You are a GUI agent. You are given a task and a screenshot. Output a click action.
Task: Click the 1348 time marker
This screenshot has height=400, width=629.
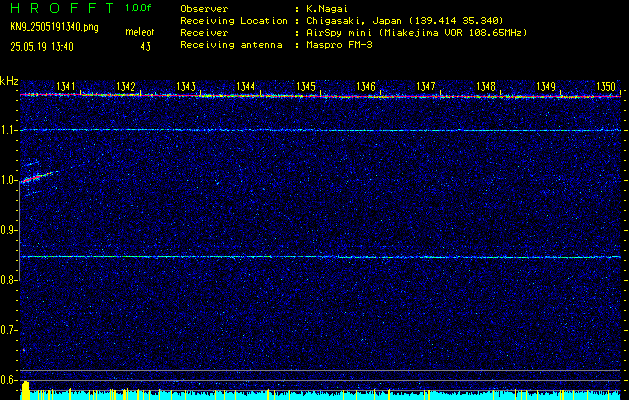[x=486, y=86]
